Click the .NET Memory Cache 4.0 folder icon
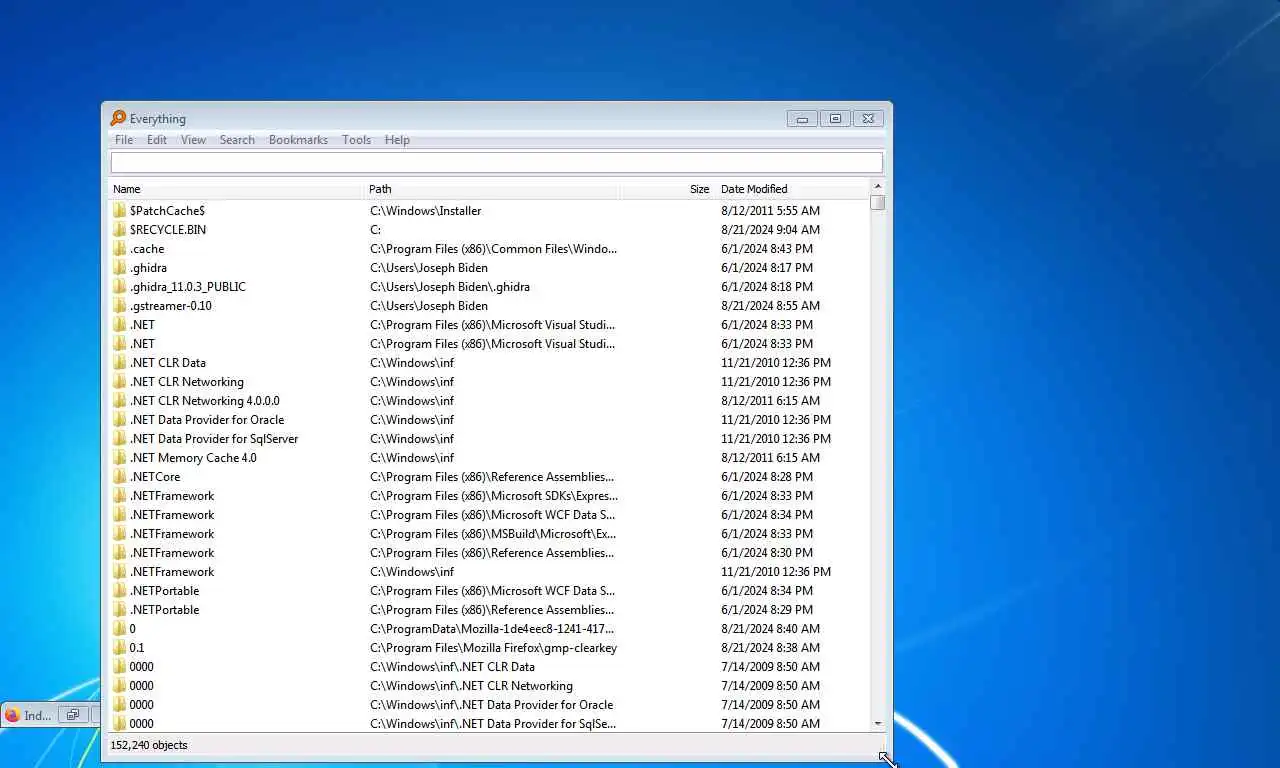Screen dimensions: 1280x768 pos(119,458)
